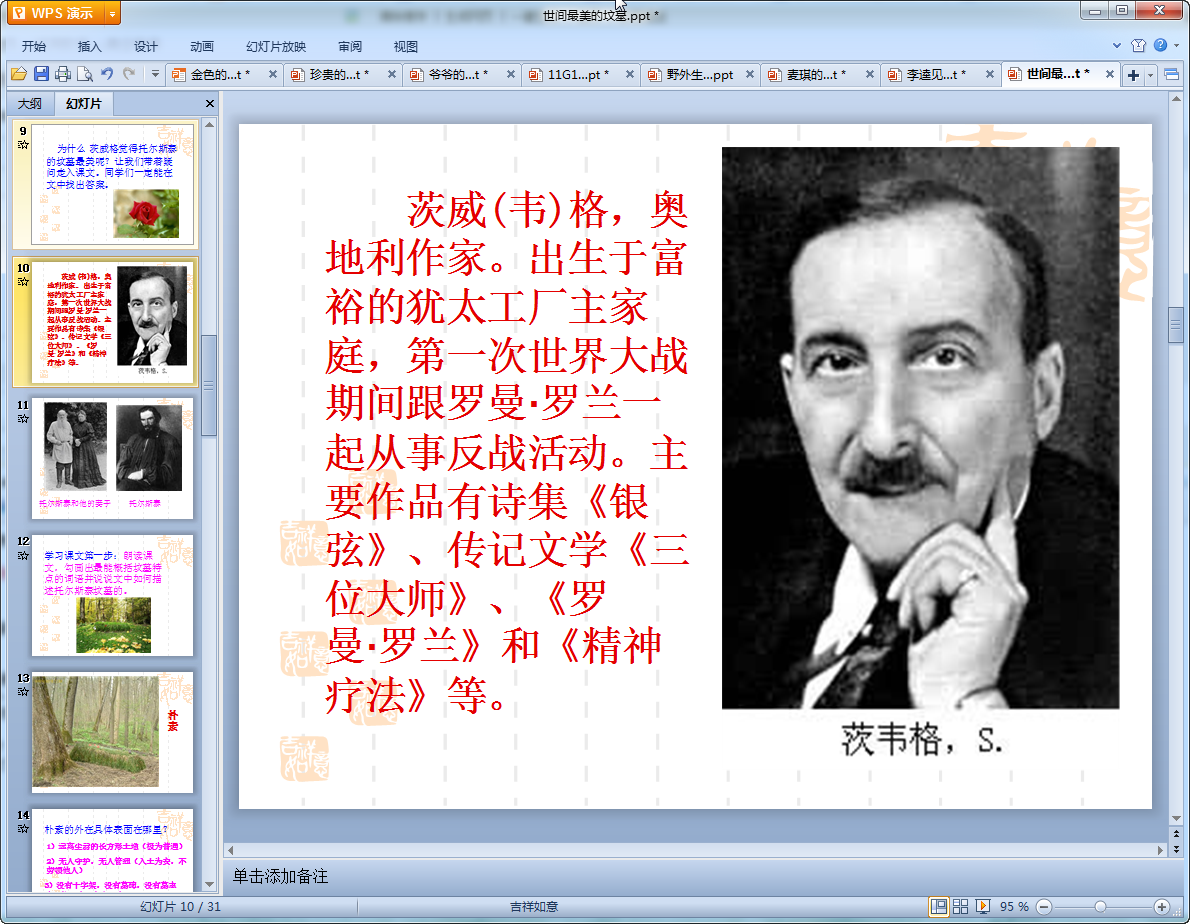Click the zoom slider handle
1190x924 pixels.
point(1100,907)
